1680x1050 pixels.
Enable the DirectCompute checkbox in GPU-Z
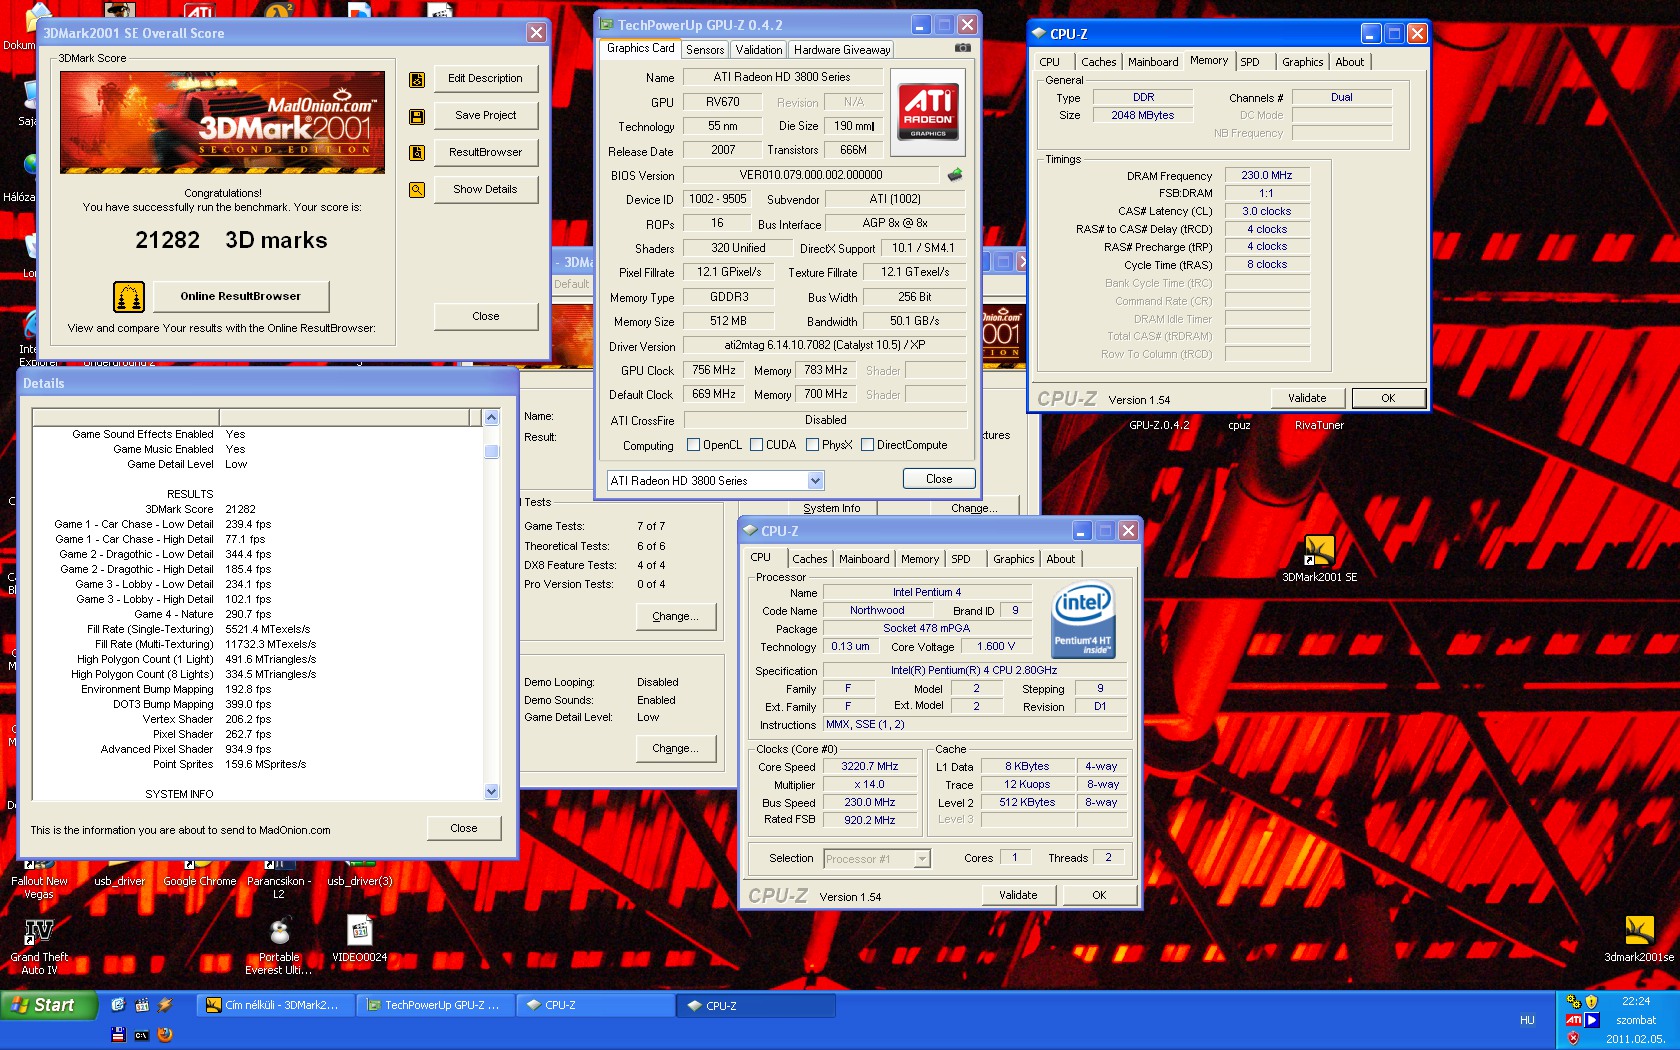tap(868, 445)
